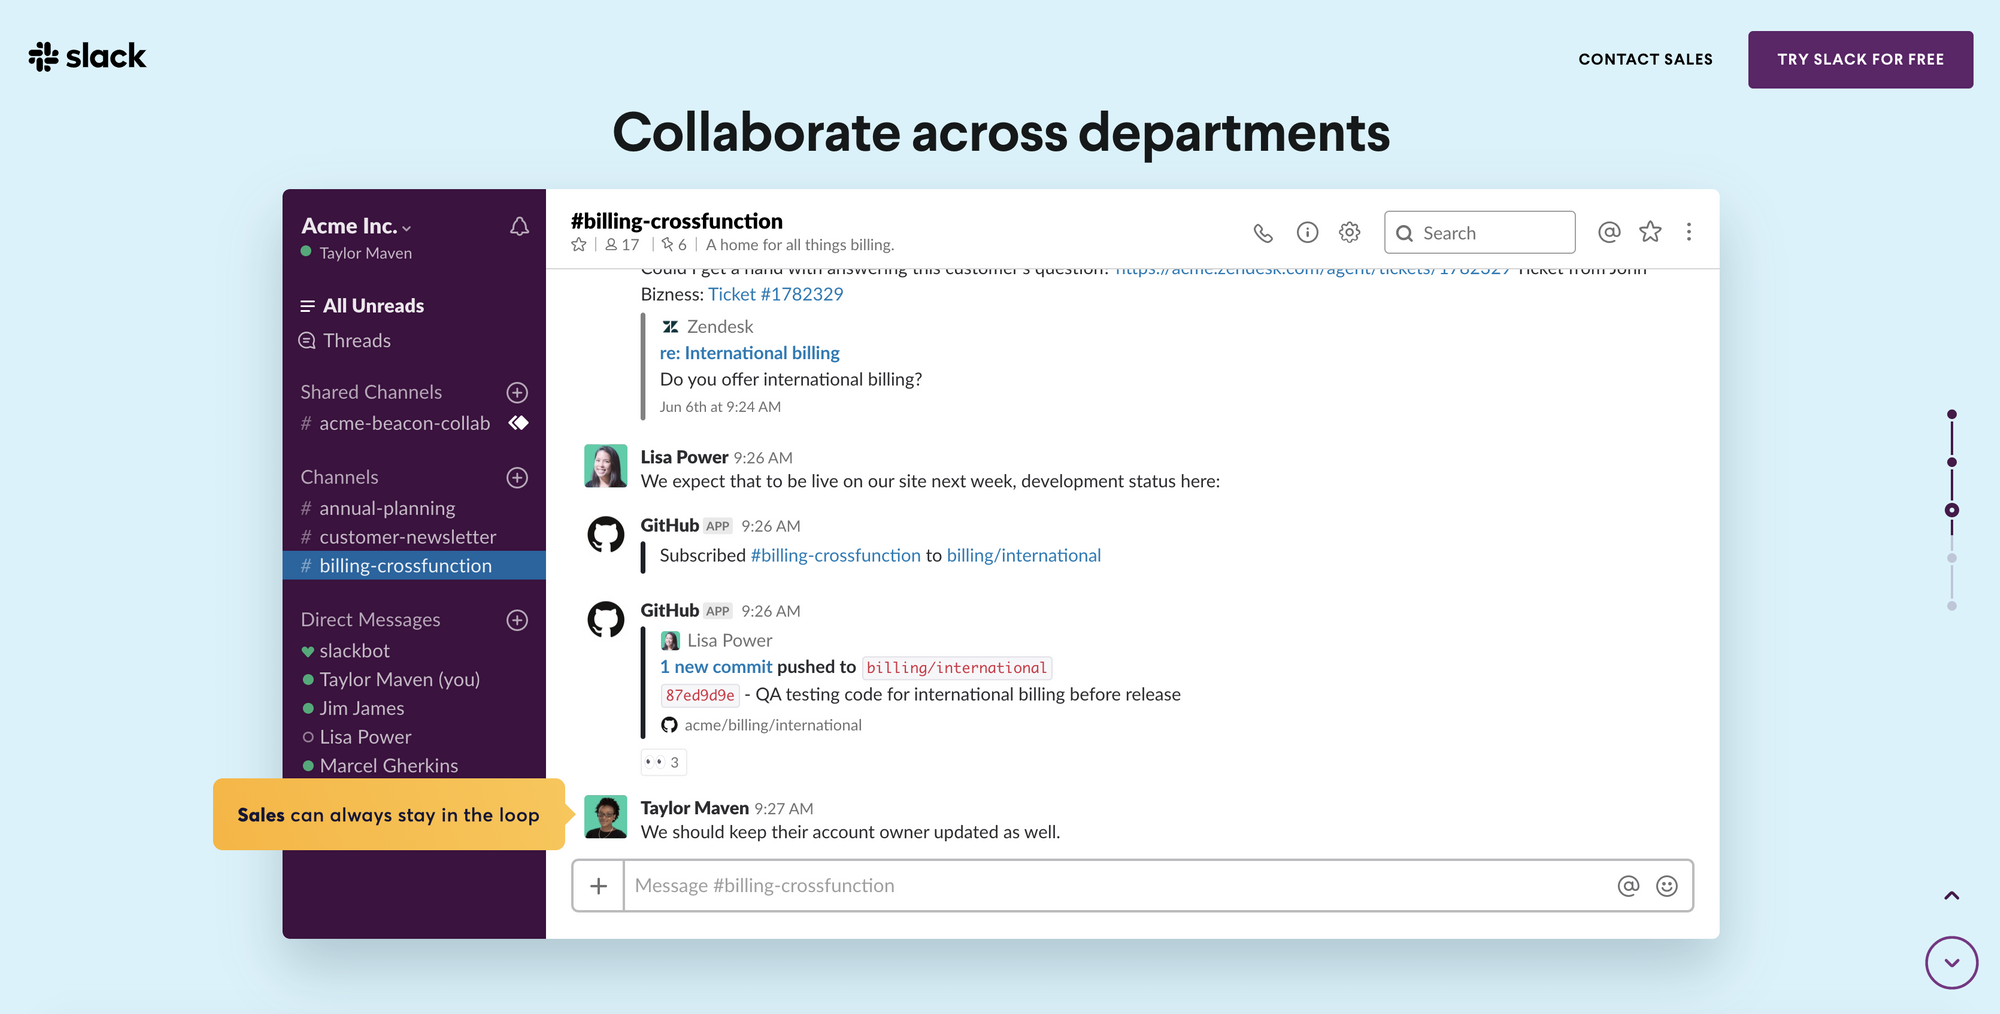
Task: Follow the billing/international repository link
Action: coord(1024,555)
